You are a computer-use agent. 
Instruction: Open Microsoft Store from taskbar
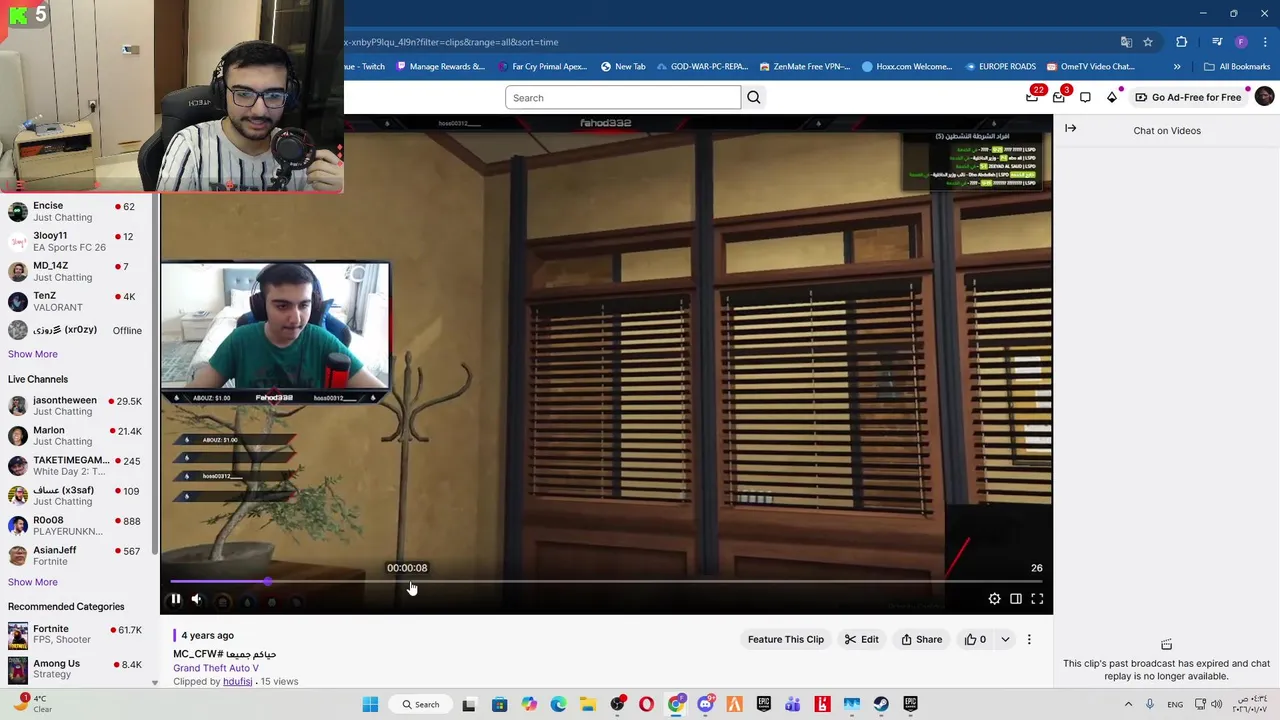[x=499, y=704]
